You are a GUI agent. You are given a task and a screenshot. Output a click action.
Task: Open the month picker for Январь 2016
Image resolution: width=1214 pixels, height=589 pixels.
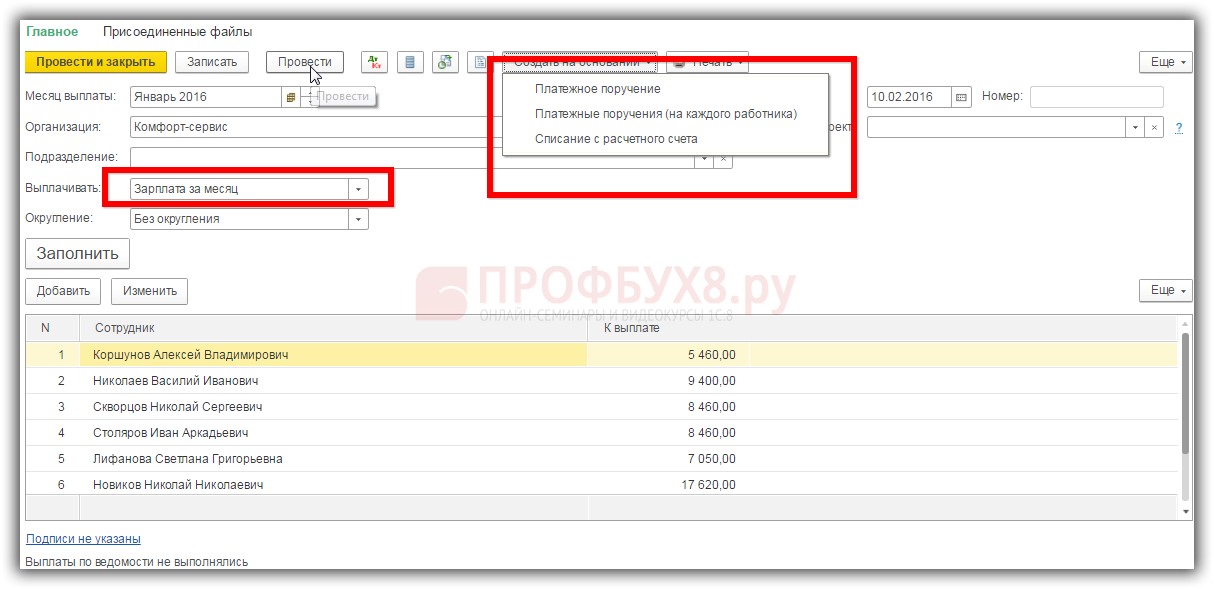click(291, 97)
